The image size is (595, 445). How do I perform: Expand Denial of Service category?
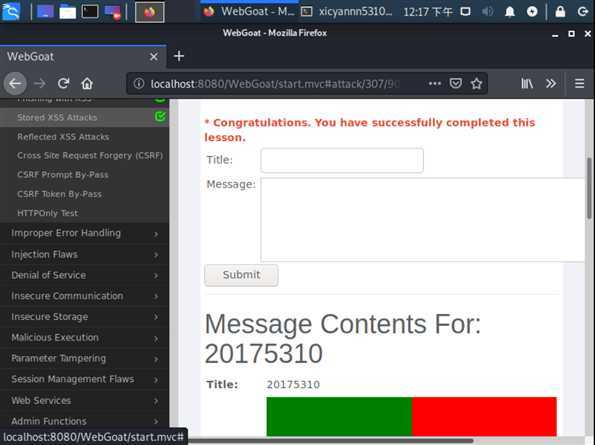click(84, 275)
